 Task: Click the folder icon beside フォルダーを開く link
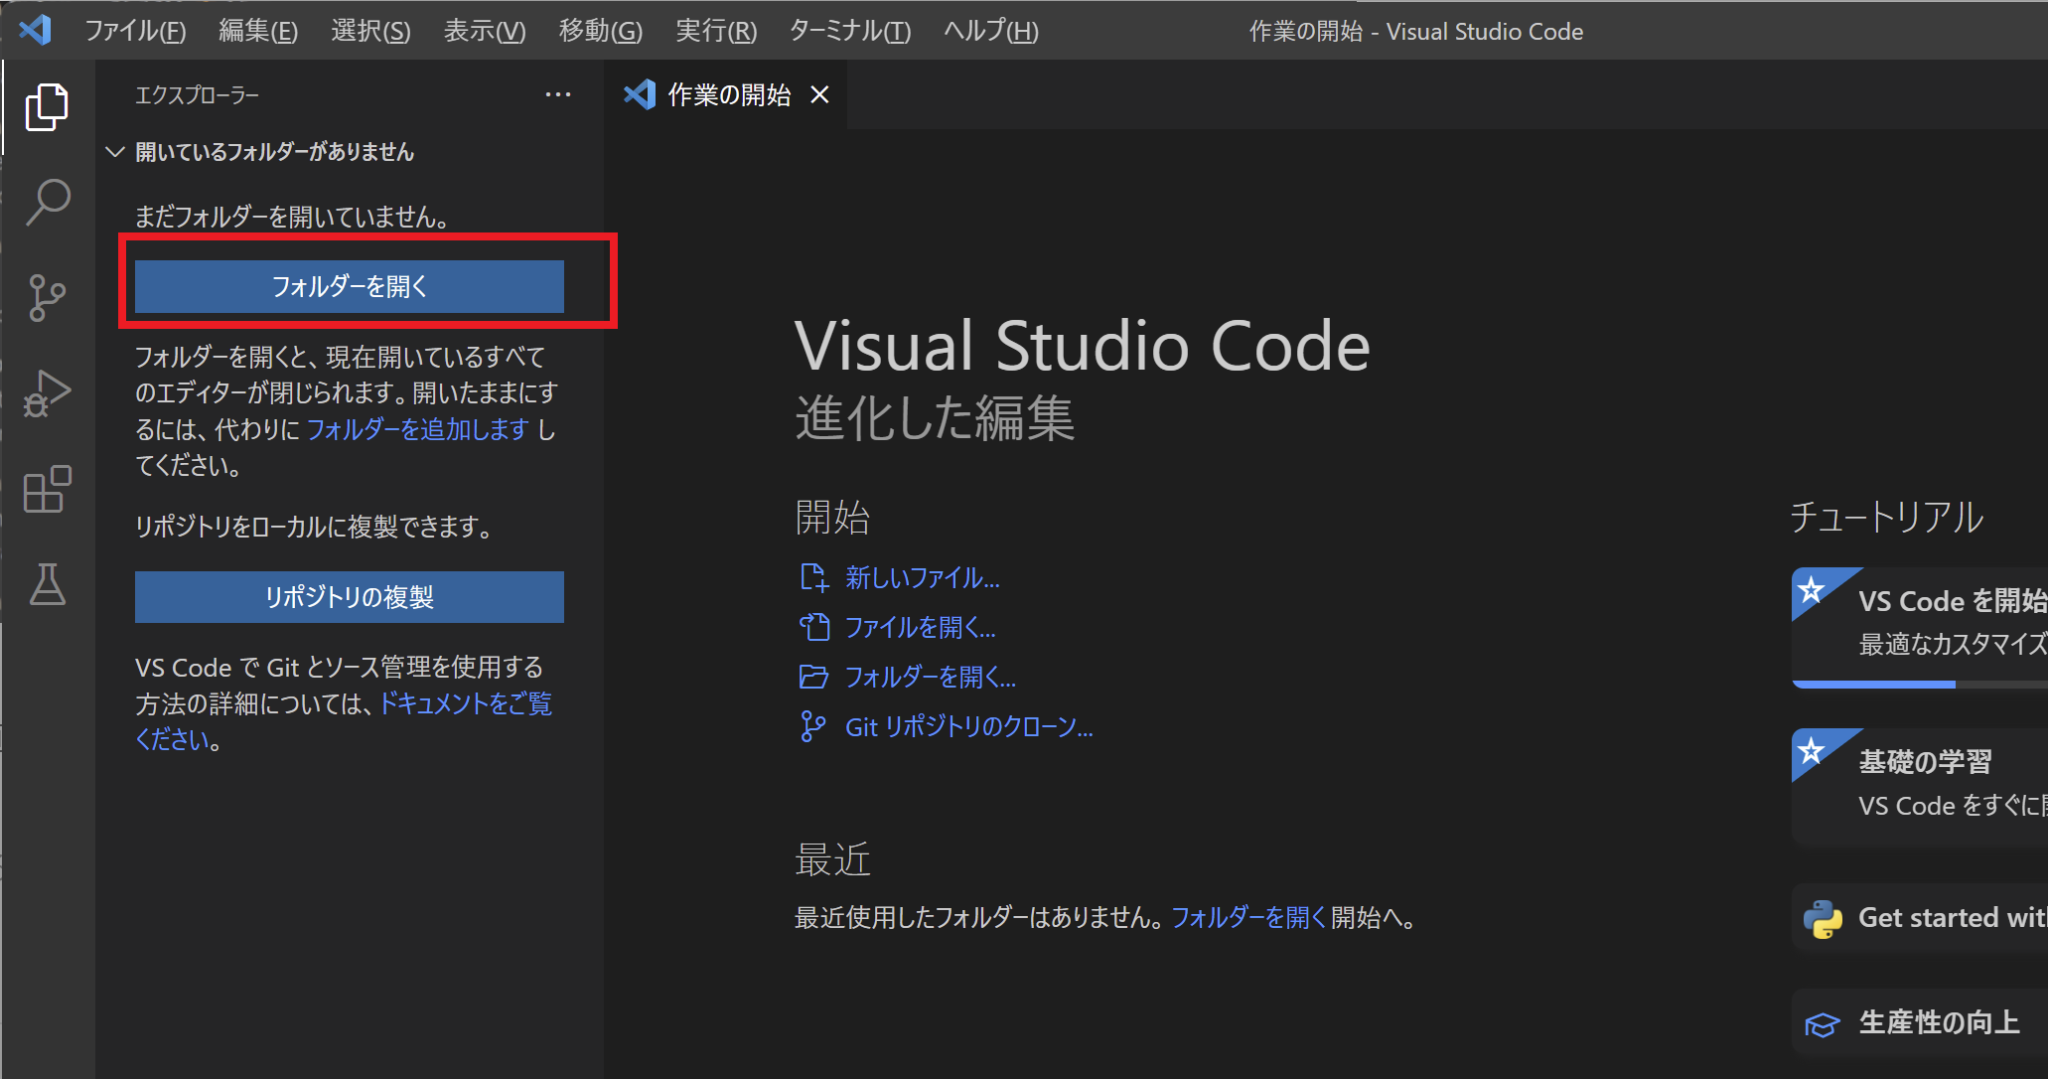coord(814,677)
